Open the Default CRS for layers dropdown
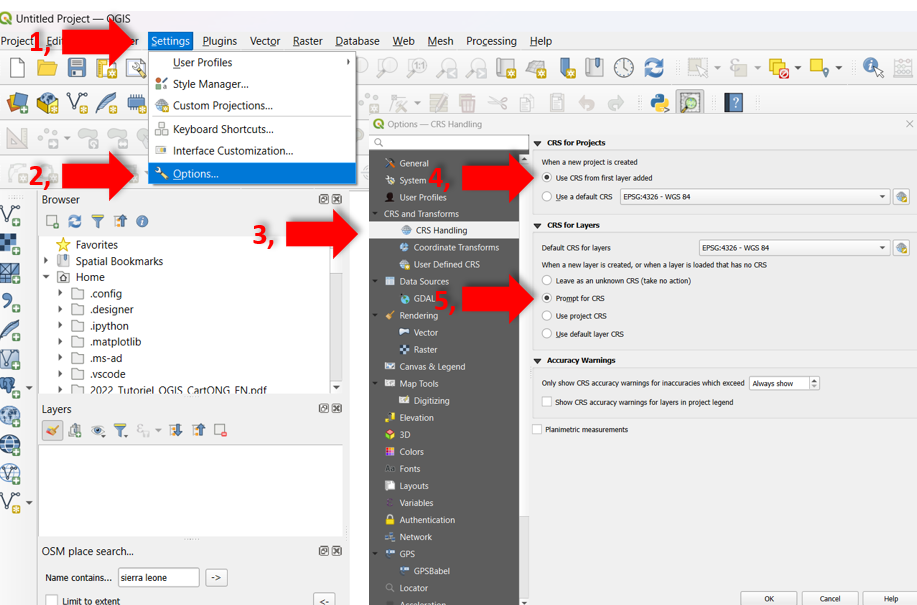The width and height of the screenshot is (917, 605). [794, 248]
